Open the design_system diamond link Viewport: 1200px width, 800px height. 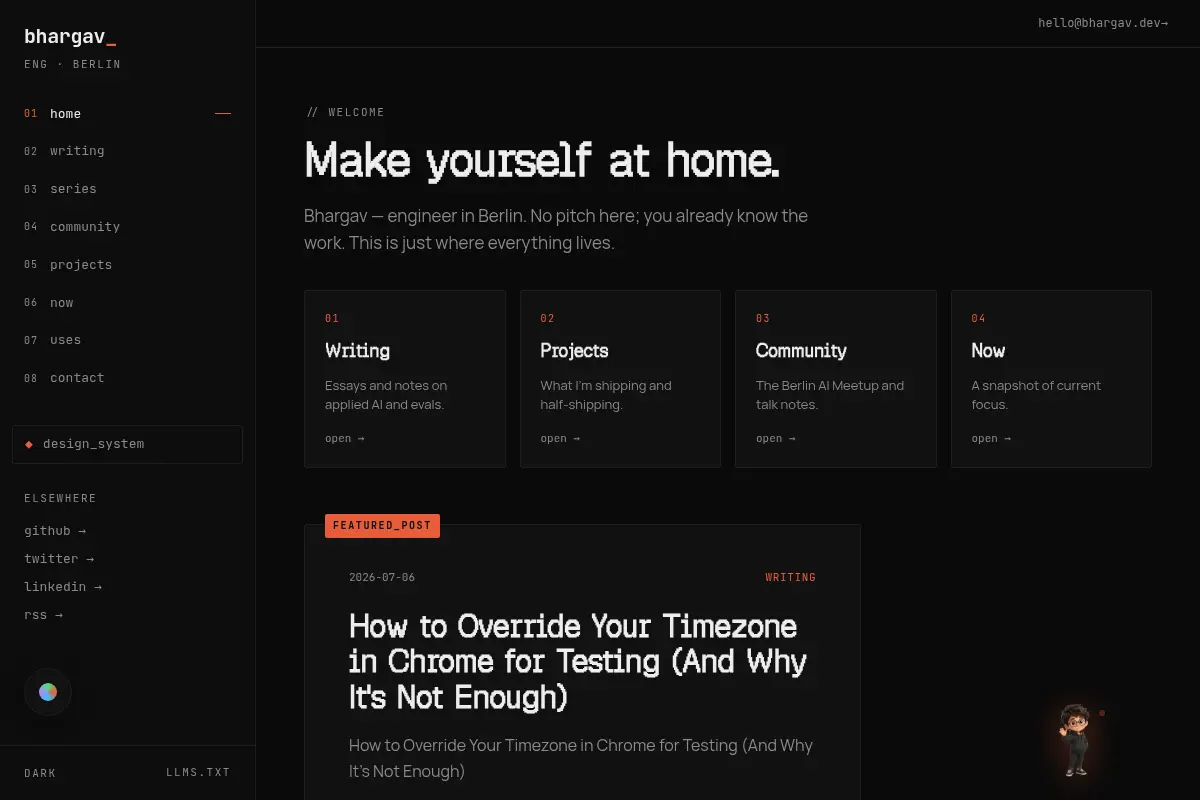click(x=127, y=444)
